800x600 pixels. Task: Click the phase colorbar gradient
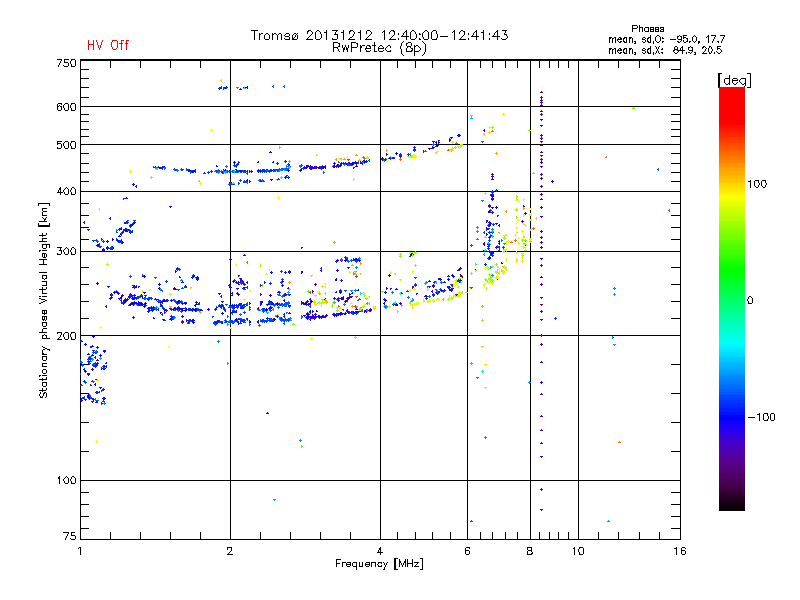click(x=732, y=299)
